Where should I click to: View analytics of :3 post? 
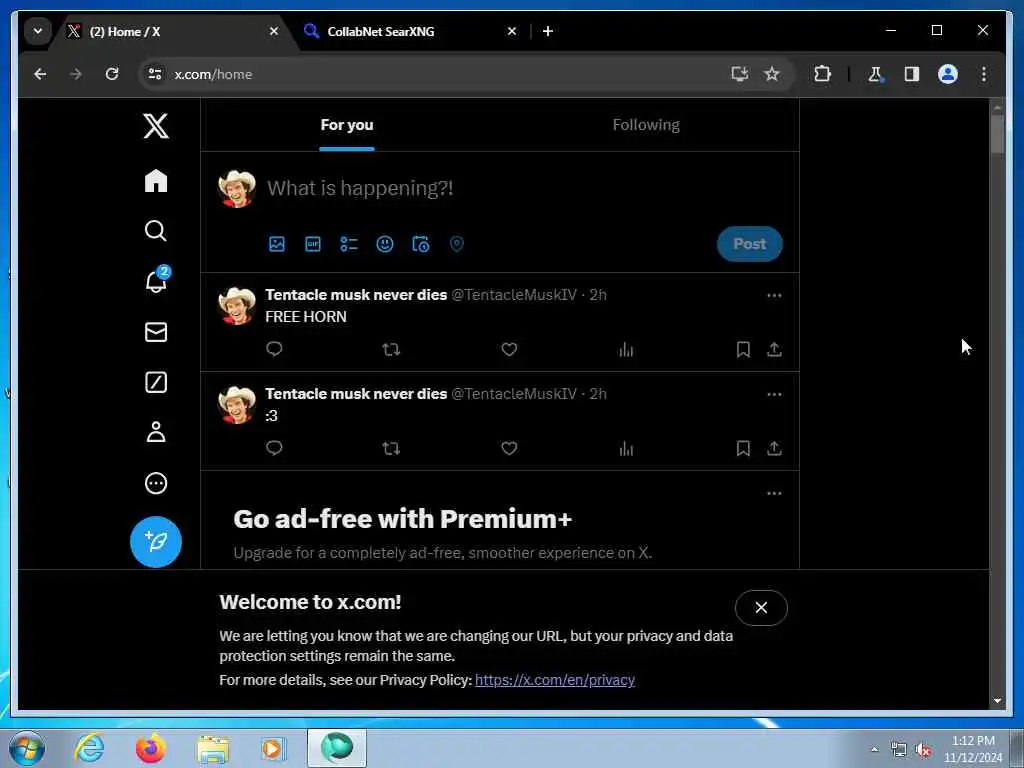point(626,449)
